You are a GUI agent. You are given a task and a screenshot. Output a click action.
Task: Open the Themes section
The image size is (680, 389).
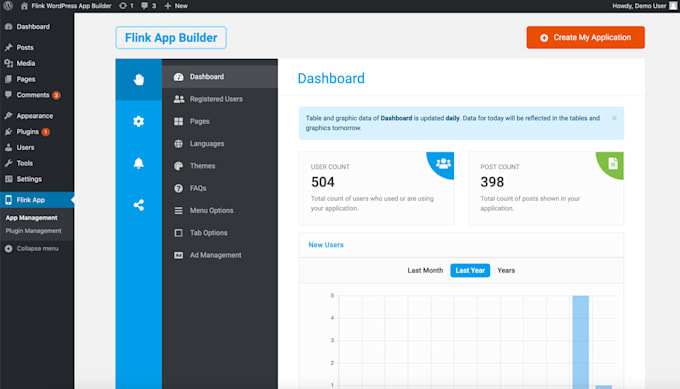click(220, 166)
